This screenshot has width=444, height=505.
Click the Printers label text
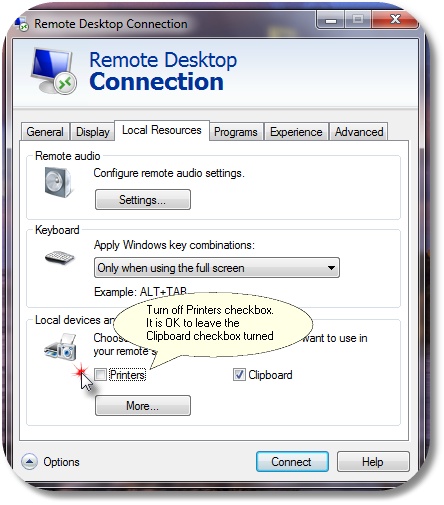coord(128,375)
